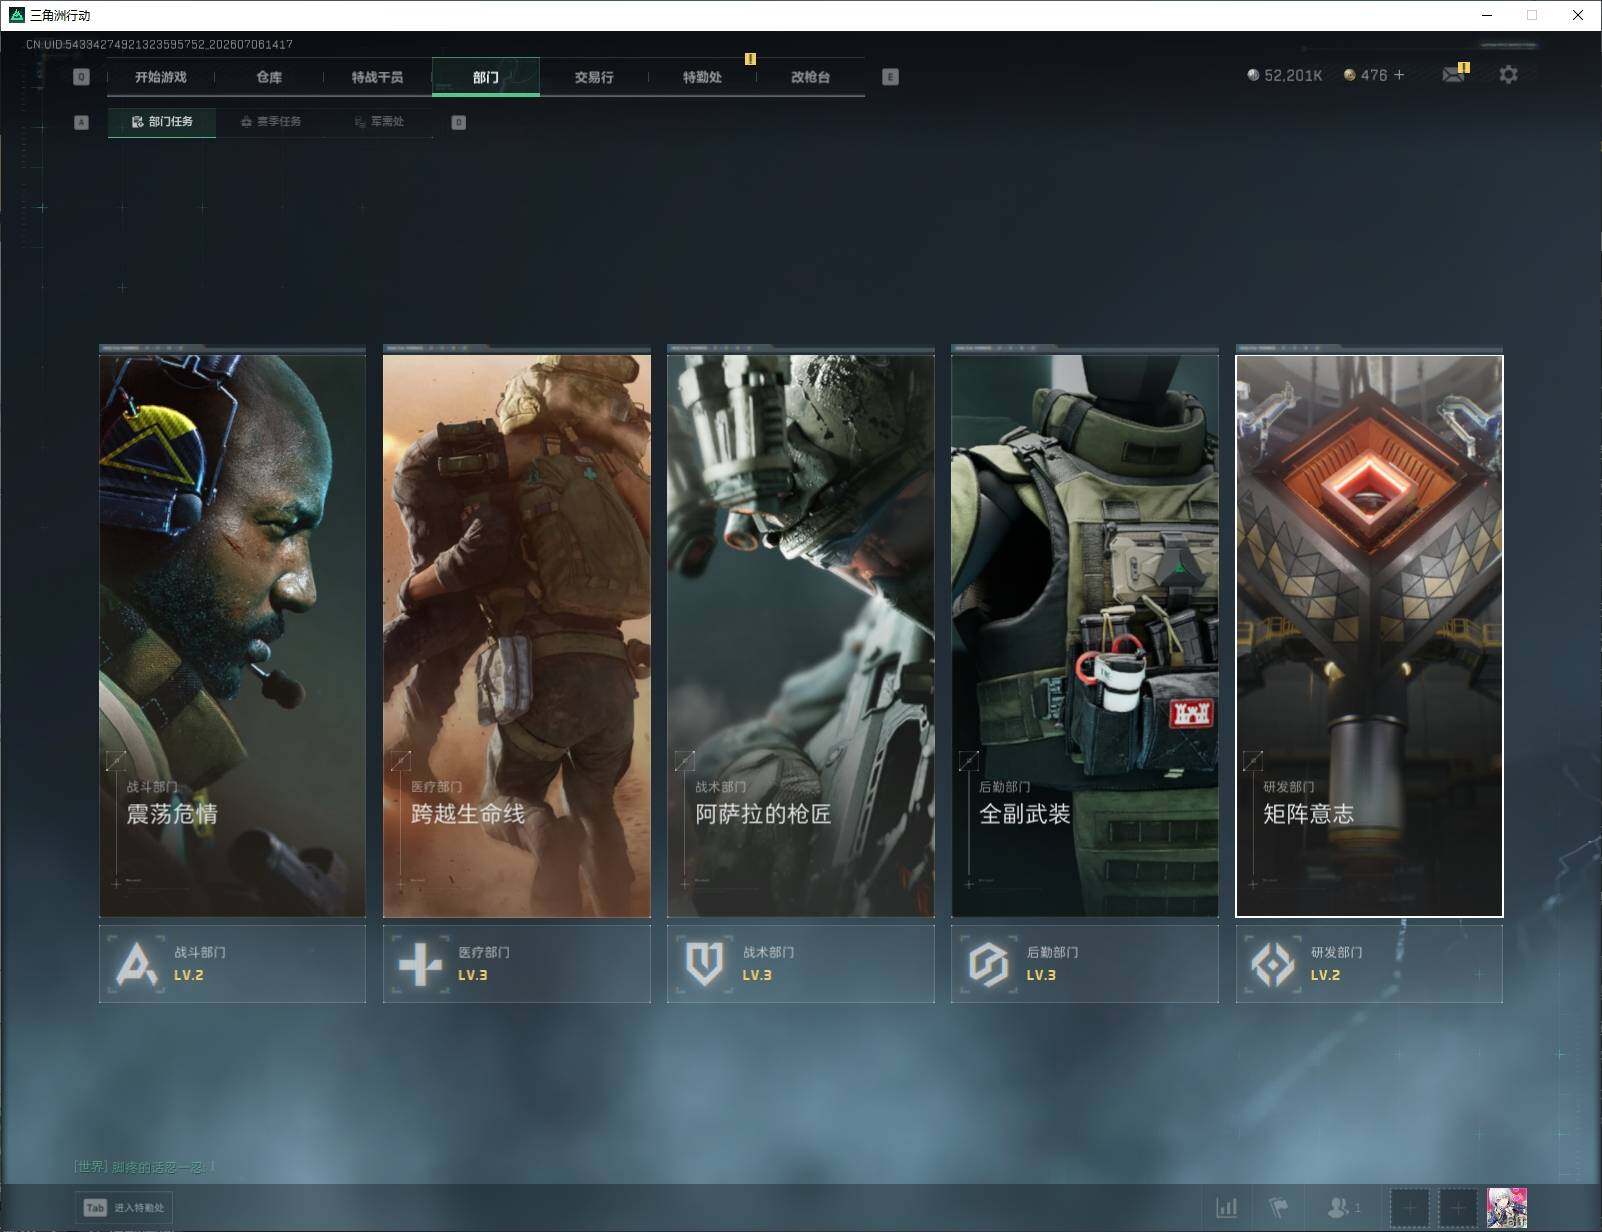The height and width of the screenshot is (1232, 1602).
Task: Click the flag icon in bottom bar
Action: click(1279, 1208)
